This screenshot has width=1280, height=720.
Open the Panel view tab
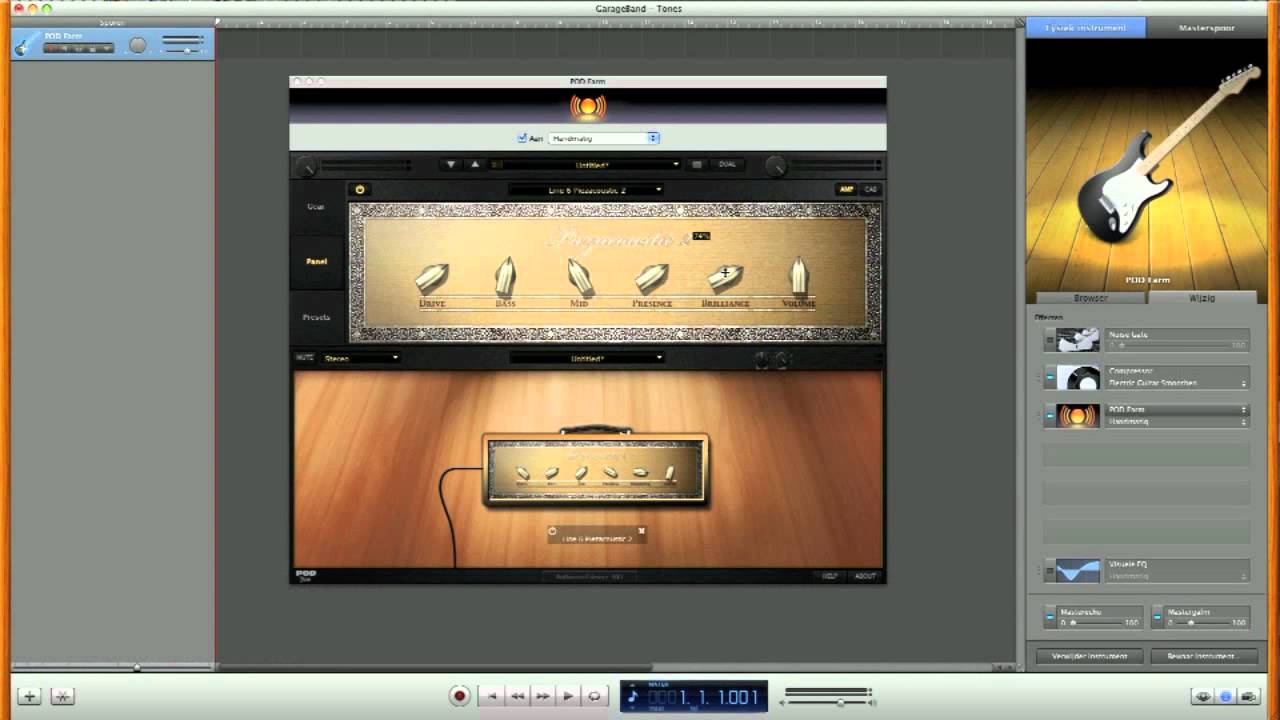pos(316,261)
